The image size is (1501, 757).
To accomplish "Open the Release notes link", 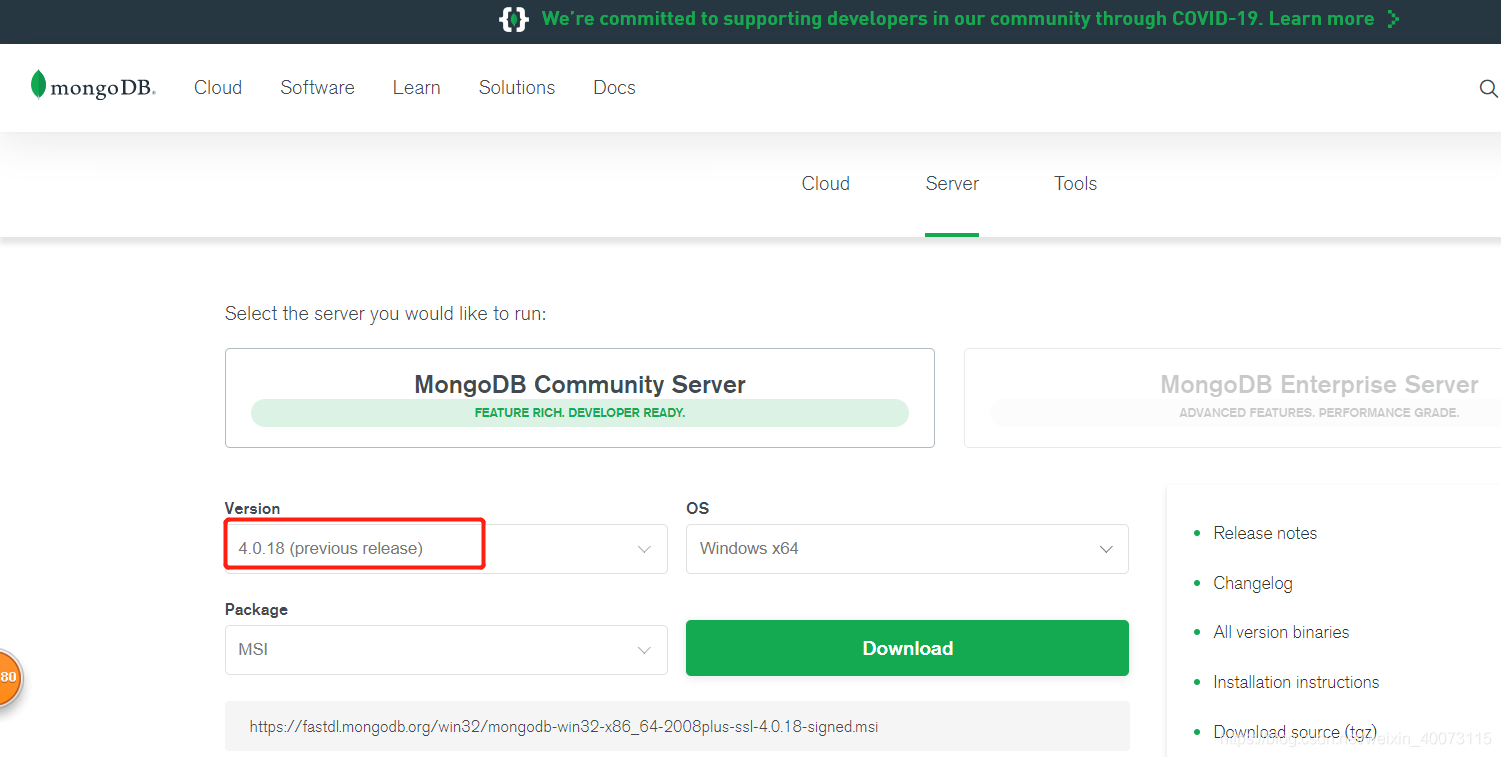I will 1265,533.
